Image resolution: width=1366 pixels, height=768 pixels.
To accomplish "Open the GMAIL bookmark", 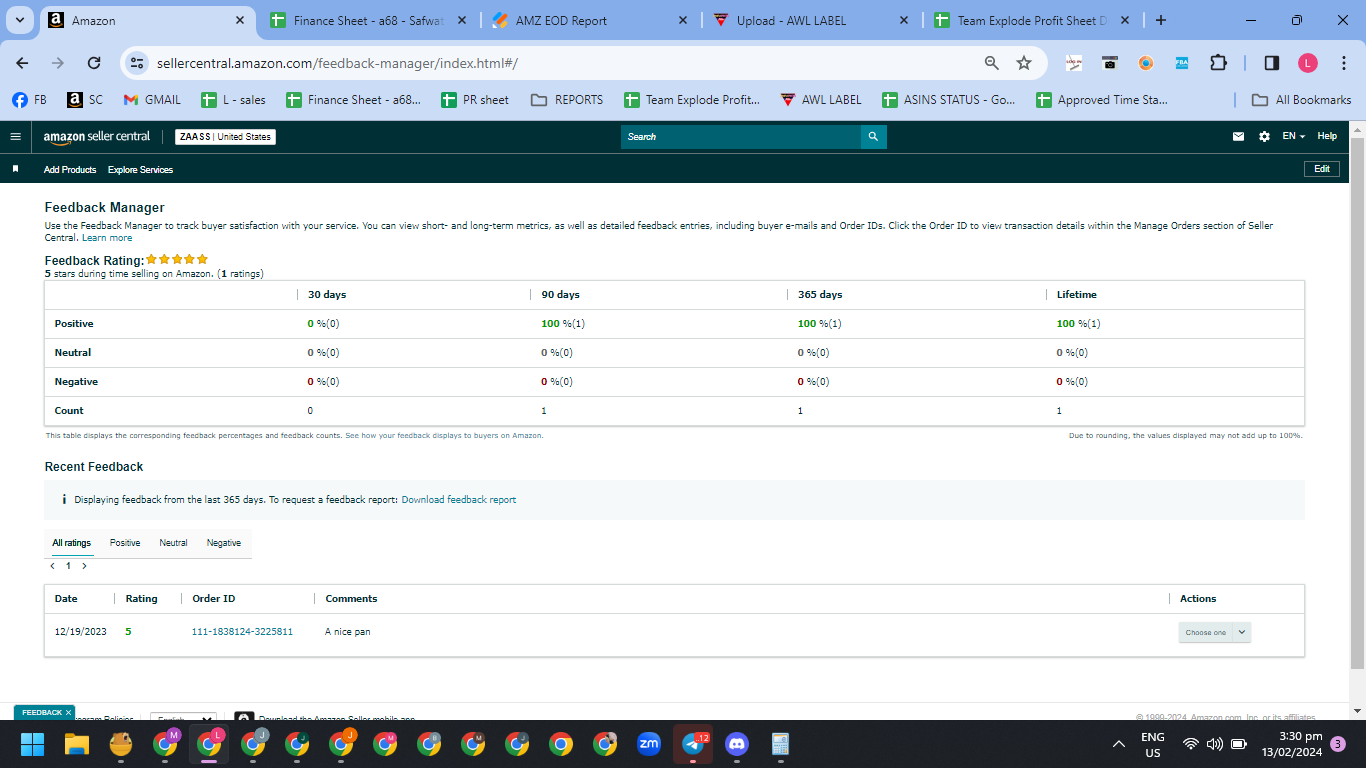I will 152,100.
